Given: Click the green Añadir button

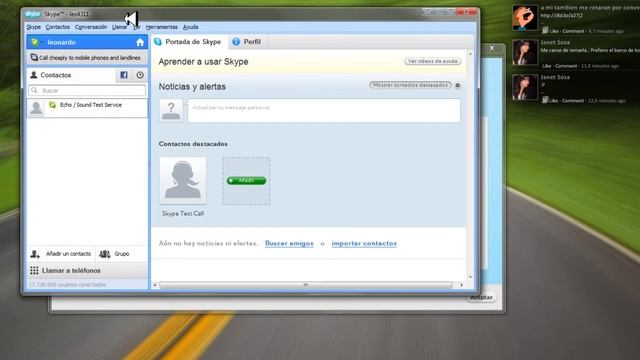Looking at the screenshot, I should (x=246, y=180).
